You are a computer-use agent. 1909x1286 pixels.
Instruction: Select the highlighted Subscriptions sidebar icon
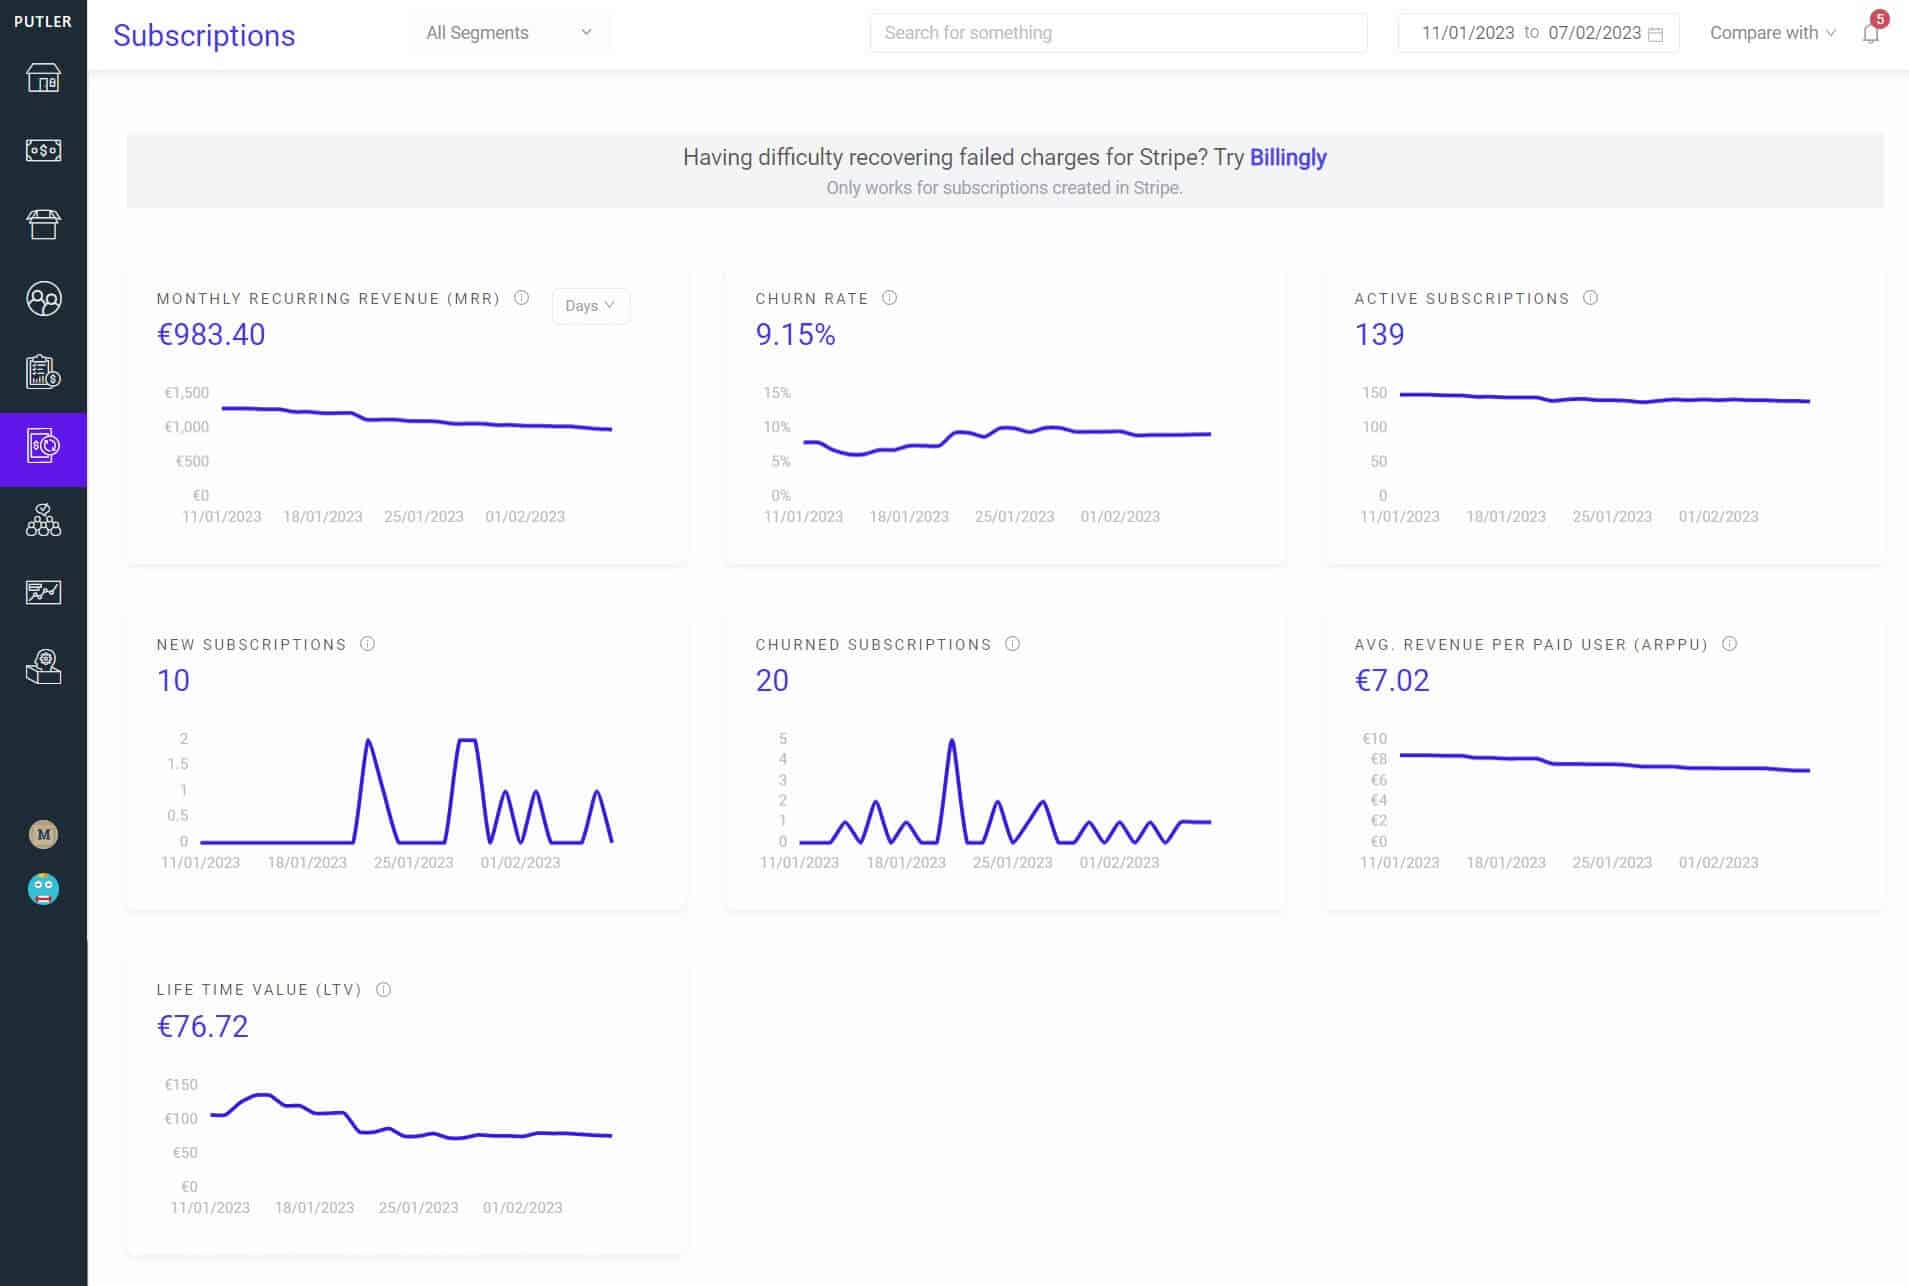tap(43, 446)
